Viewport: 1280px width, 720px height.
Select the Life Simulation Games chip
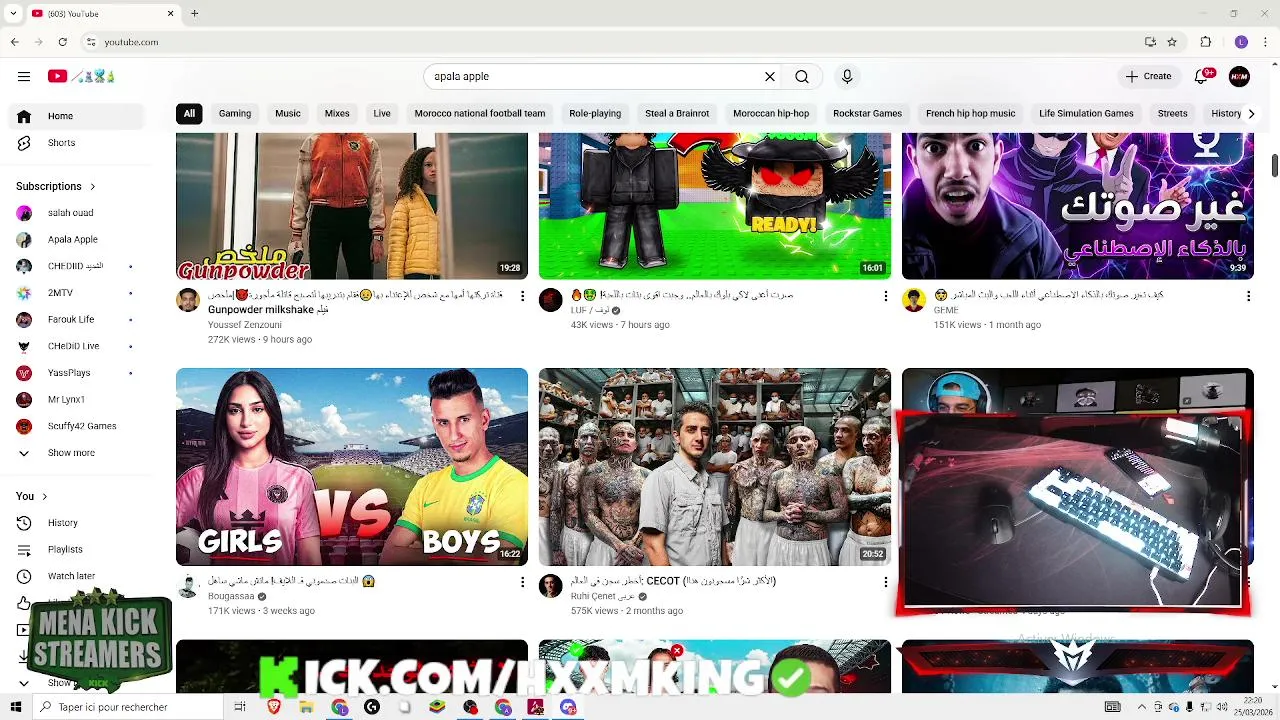click(1086, 114)
